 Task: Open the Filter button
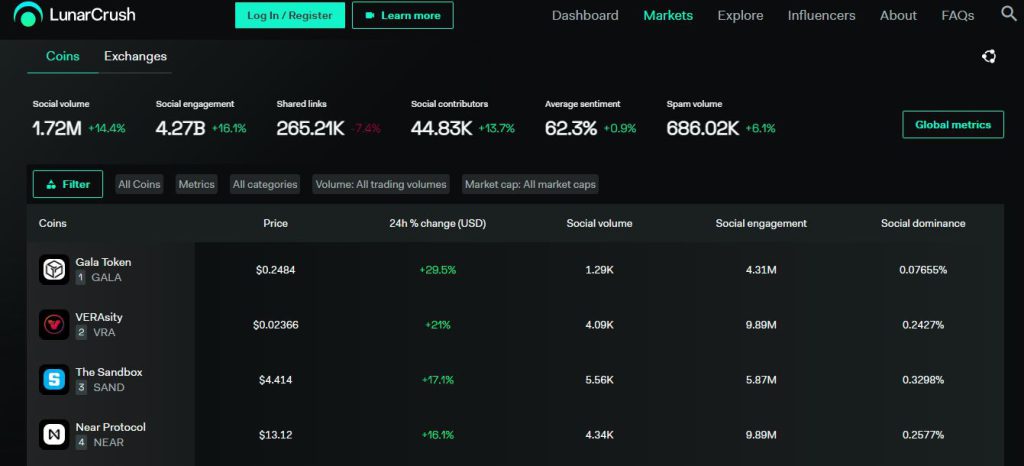point(68,184)
